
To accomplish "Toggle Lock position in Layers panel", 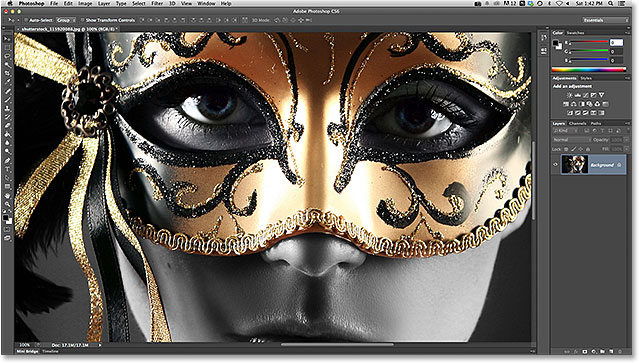I will tap(580, 149).
